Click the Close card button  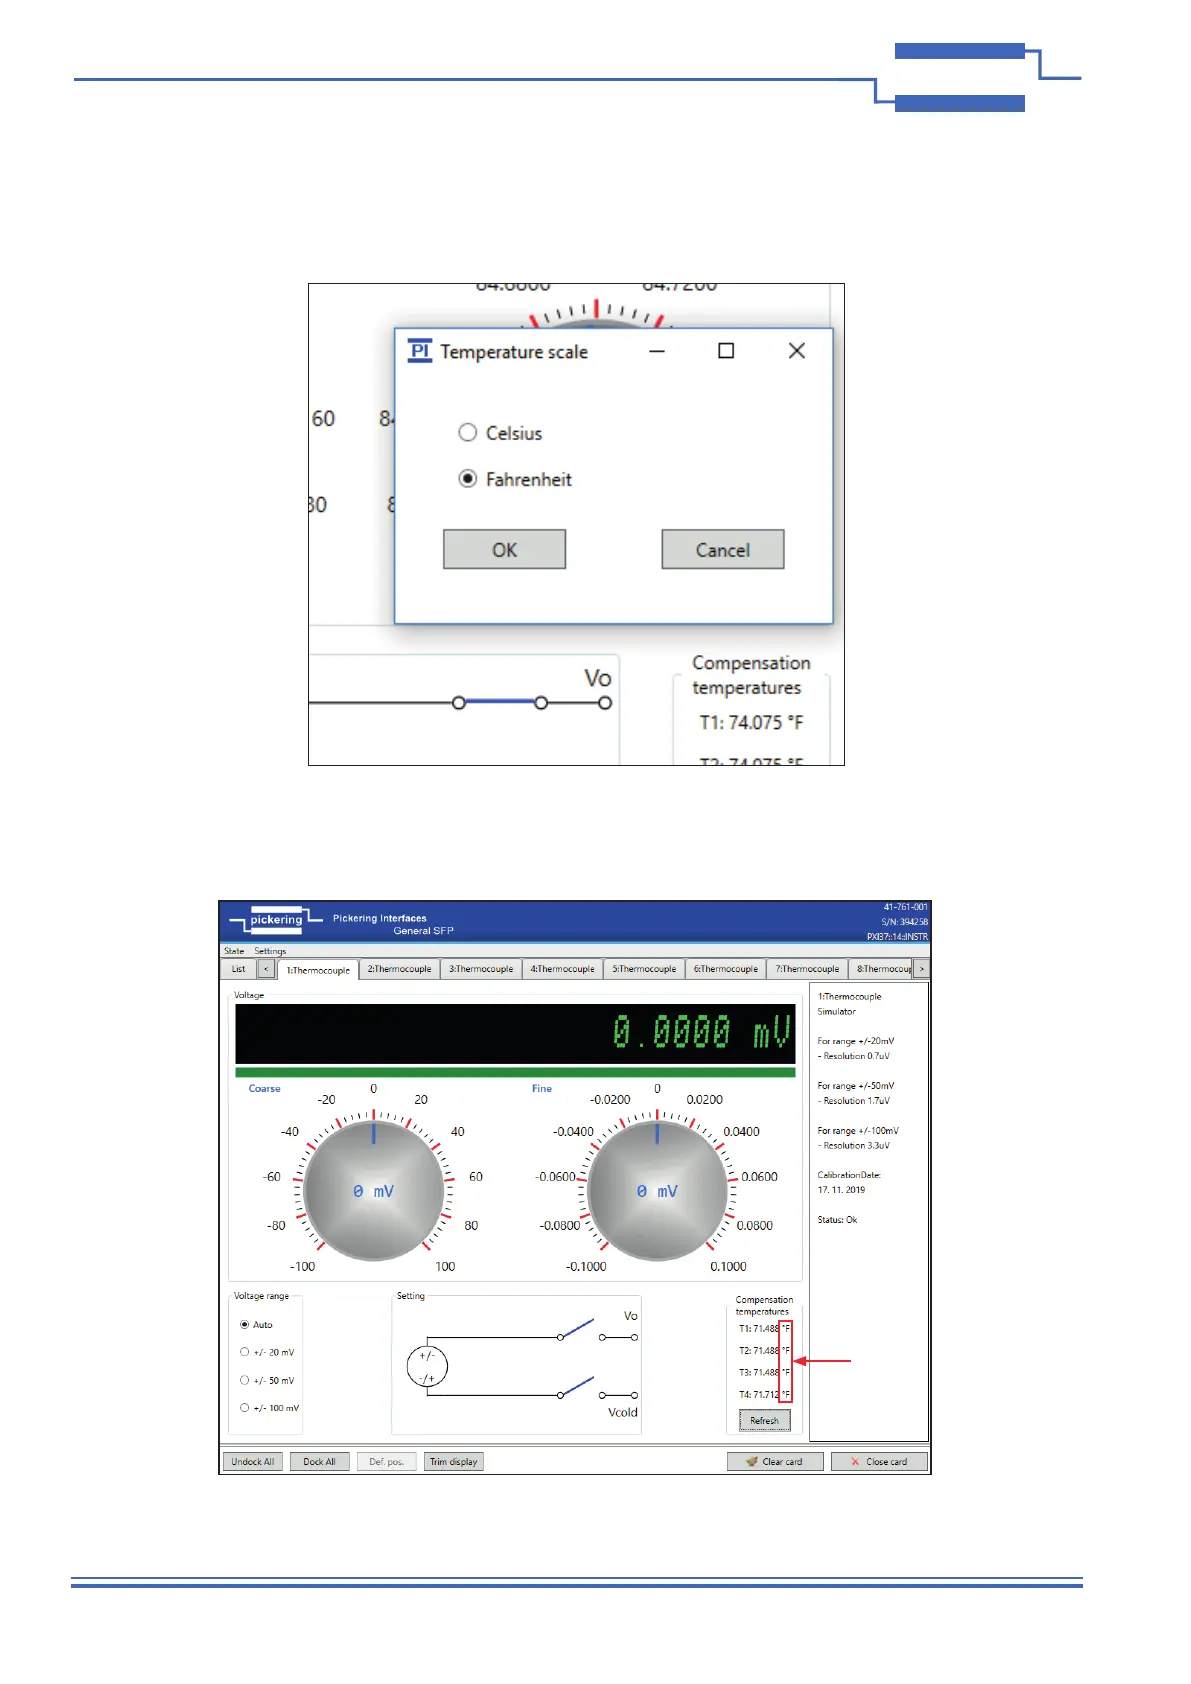pyautogui.click(x=879, y=1462)
